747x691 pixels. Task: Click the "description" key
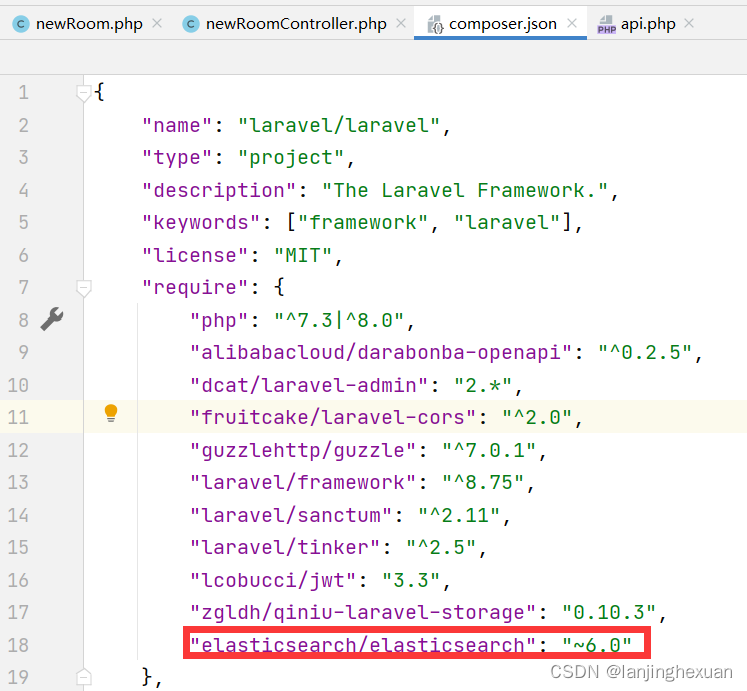219,191
